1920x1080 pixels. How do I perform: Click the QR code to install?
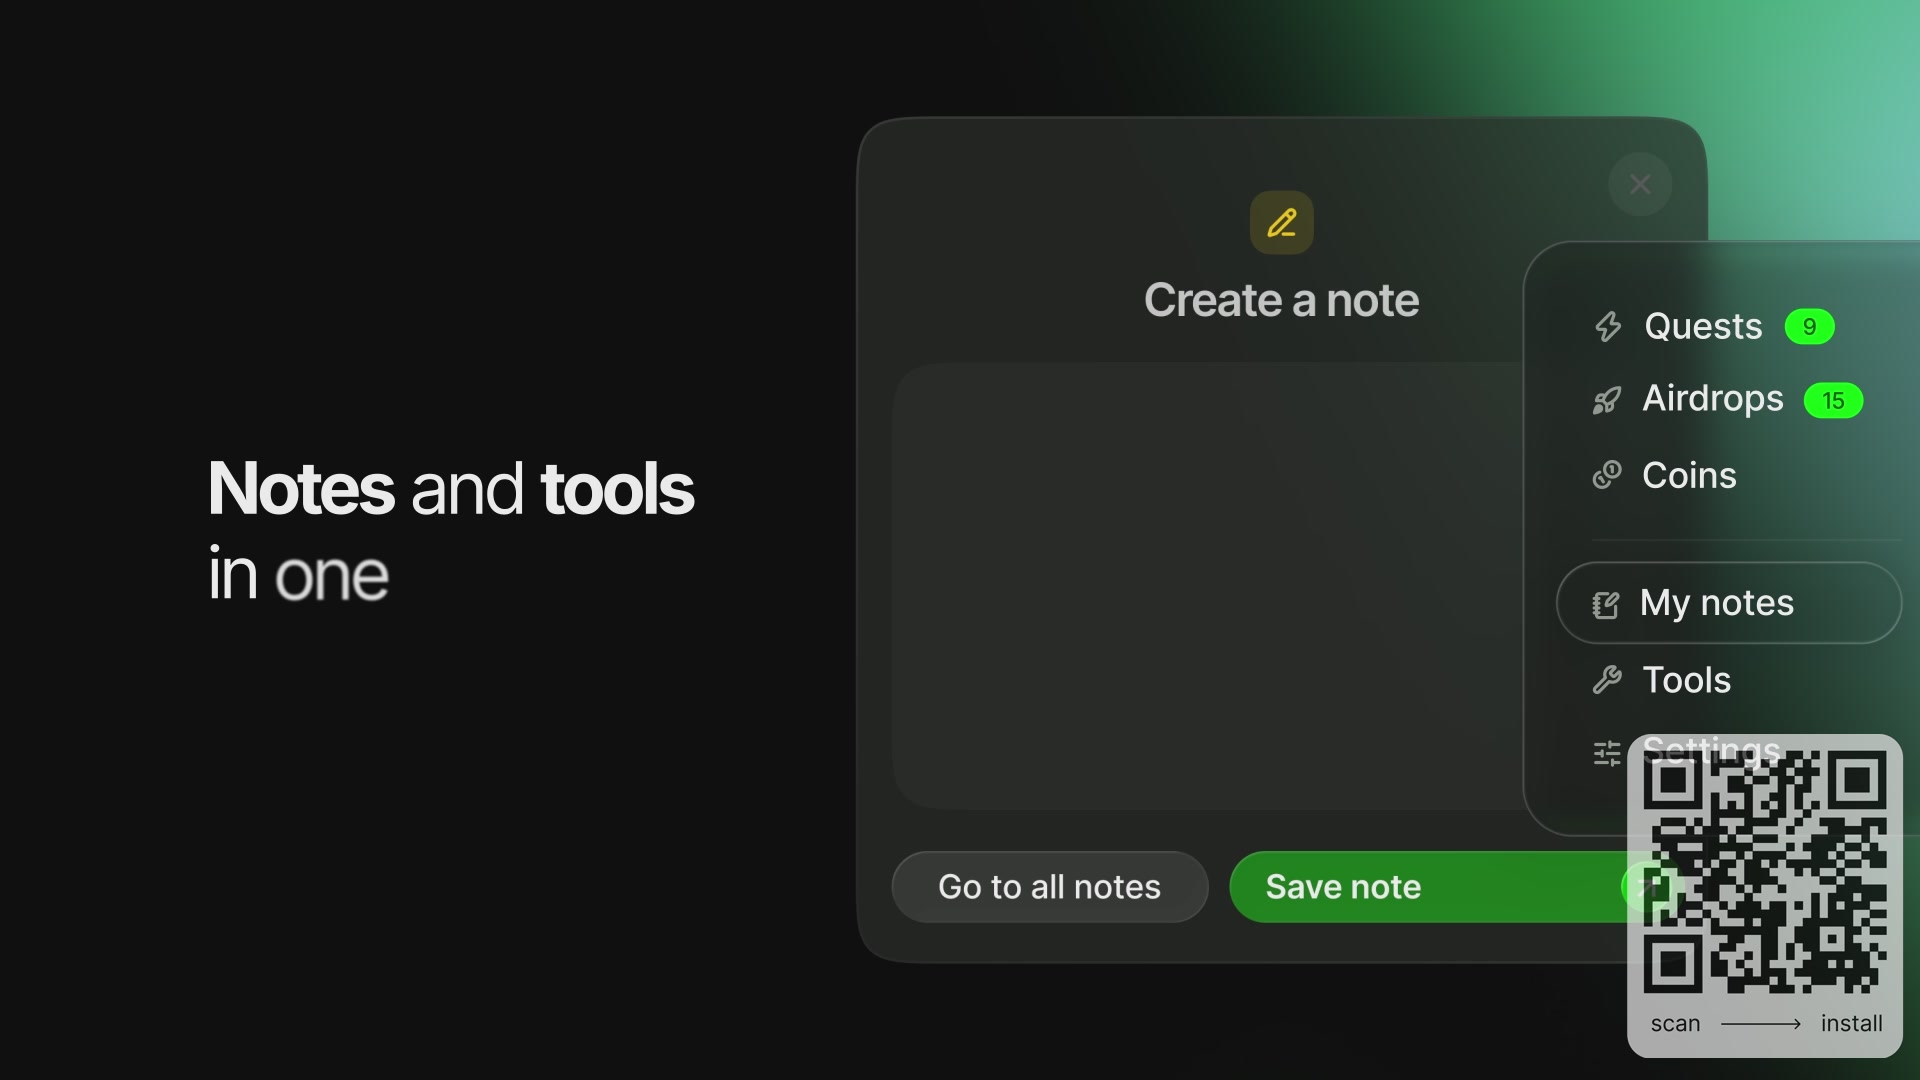[1765, 872]
